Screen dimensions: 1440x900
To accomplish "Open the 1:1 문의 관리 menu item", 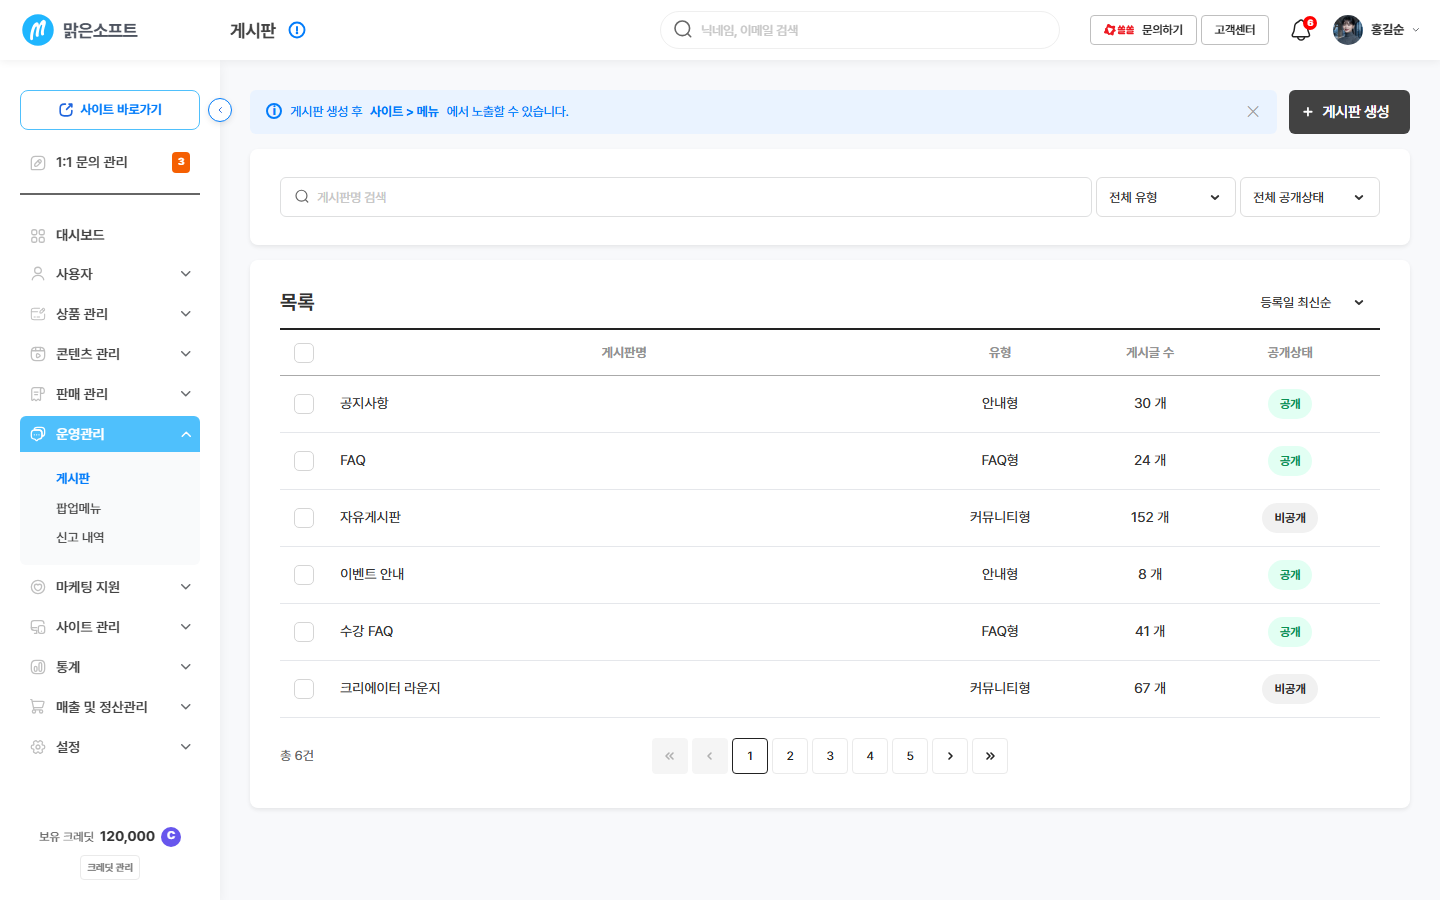I will (110, 162).
